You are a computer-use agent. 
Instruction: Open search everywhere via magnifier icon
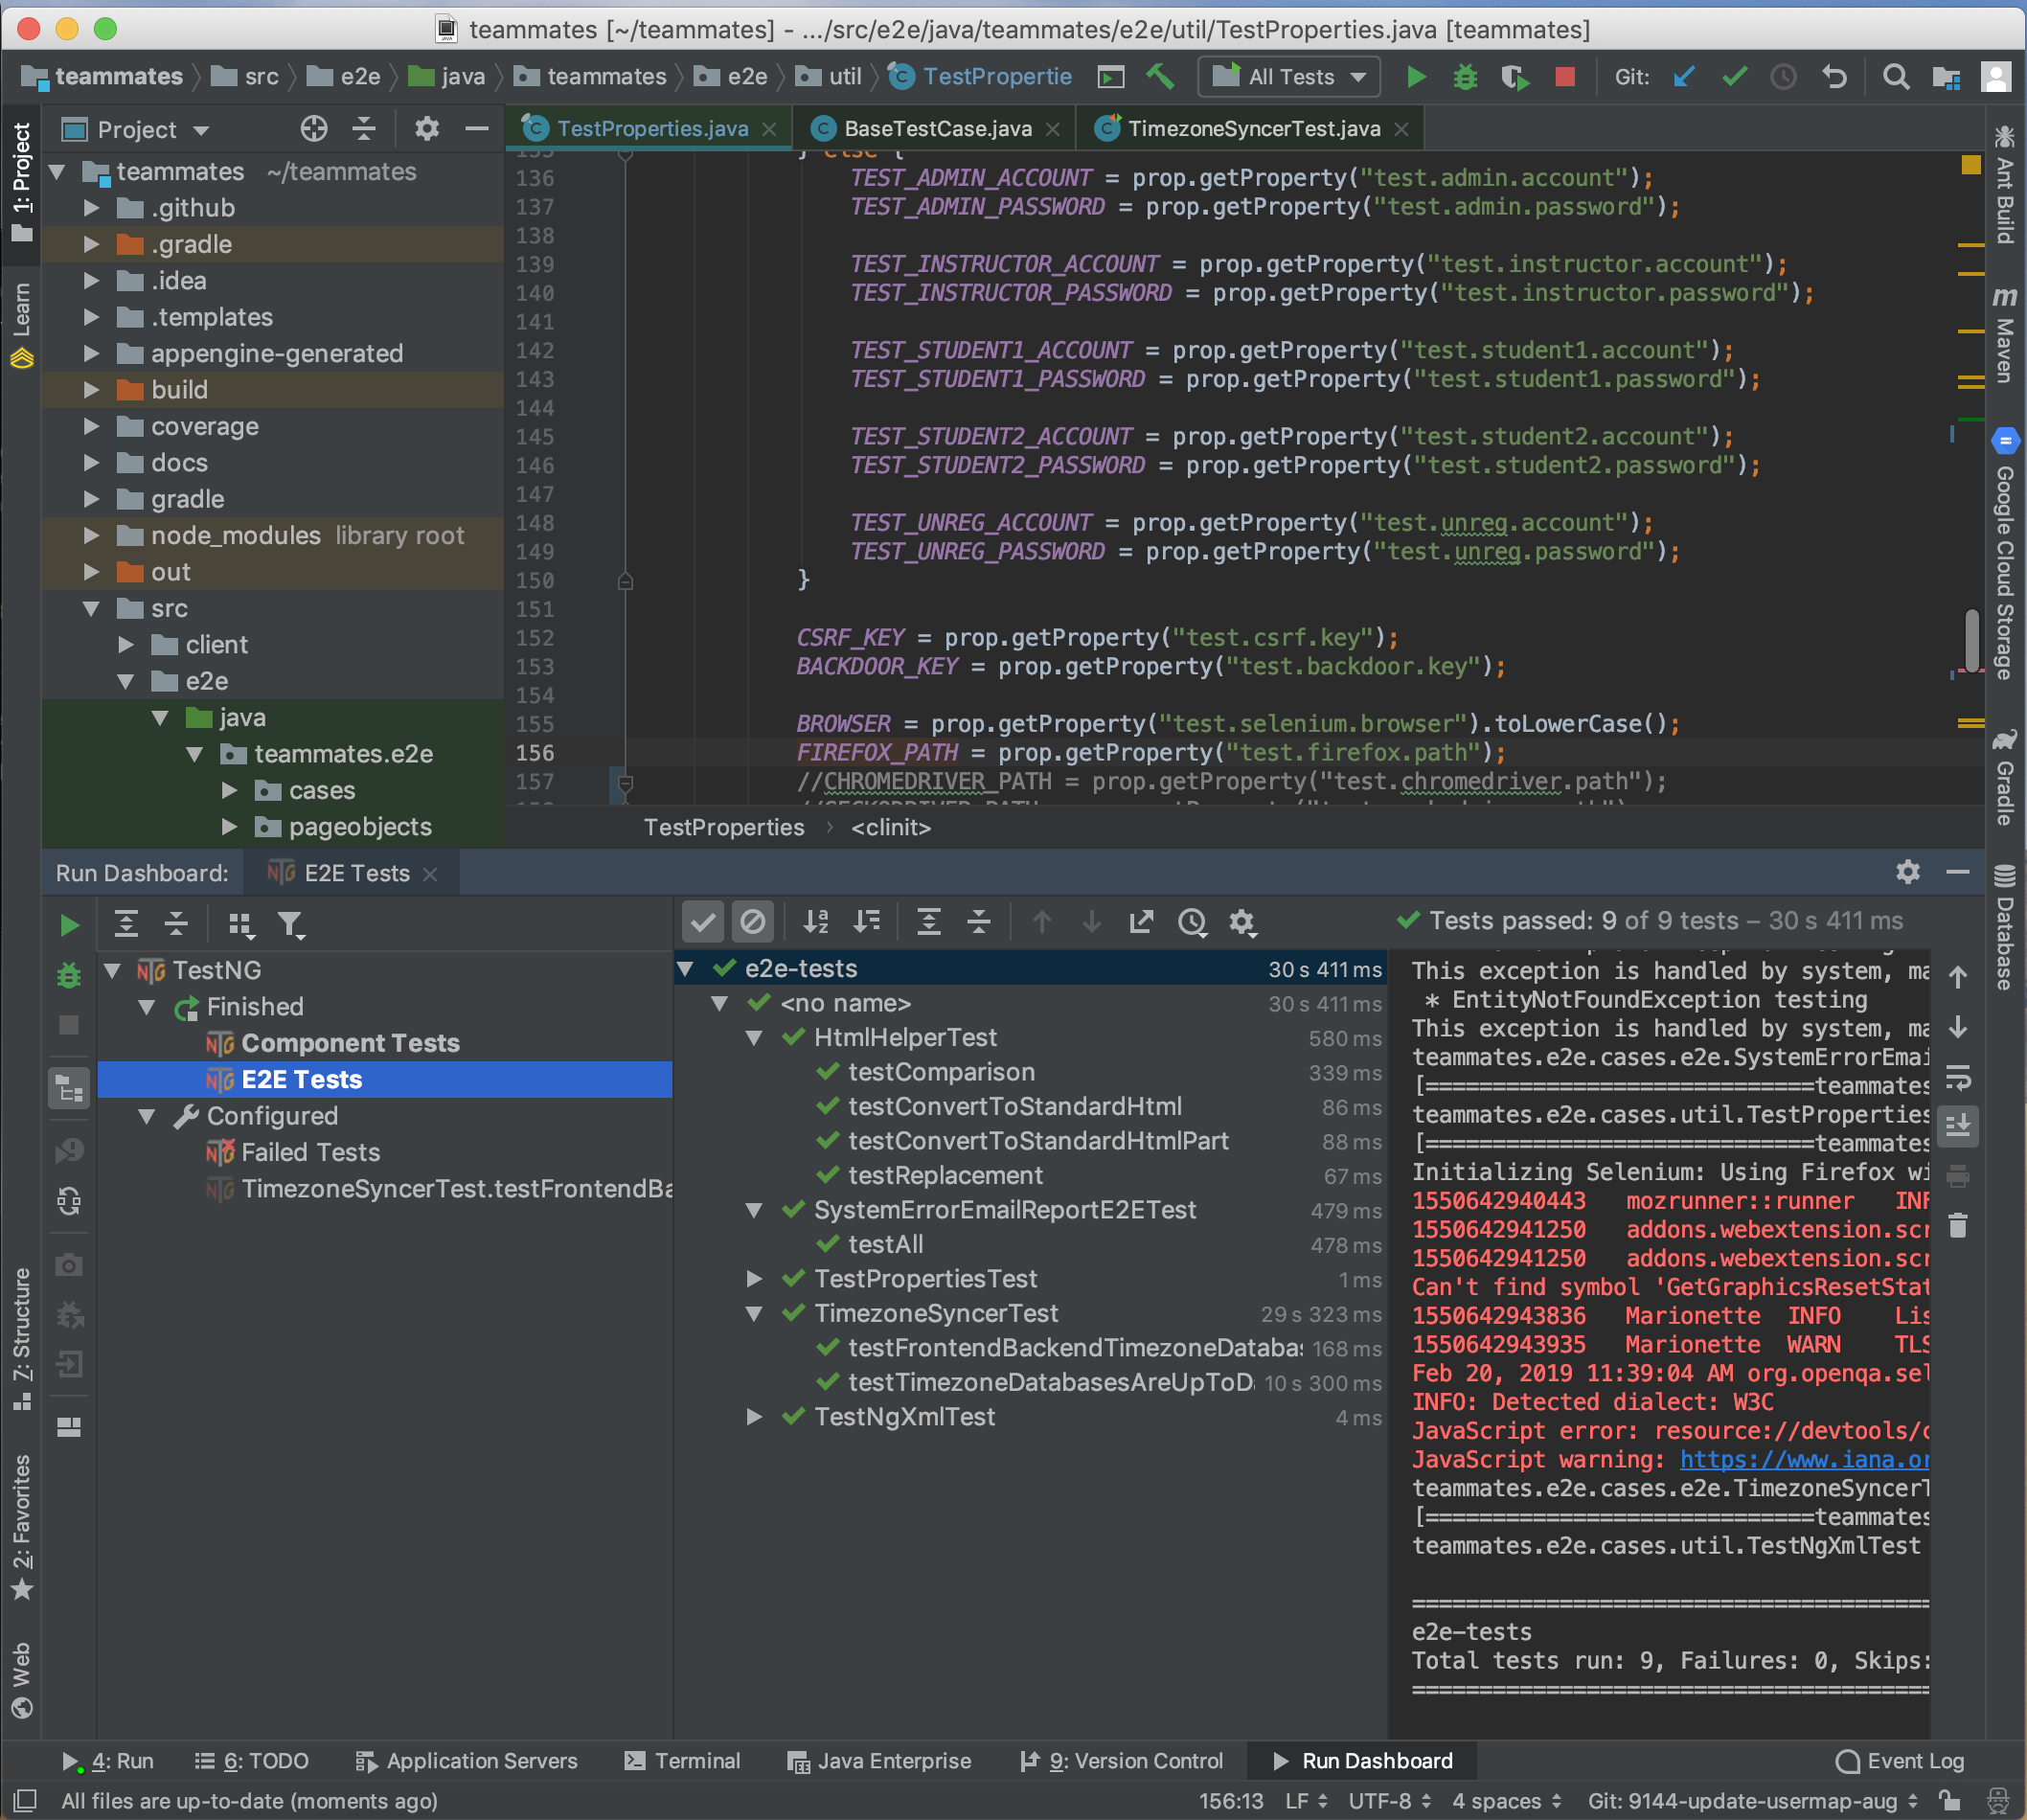point(1895,76)
